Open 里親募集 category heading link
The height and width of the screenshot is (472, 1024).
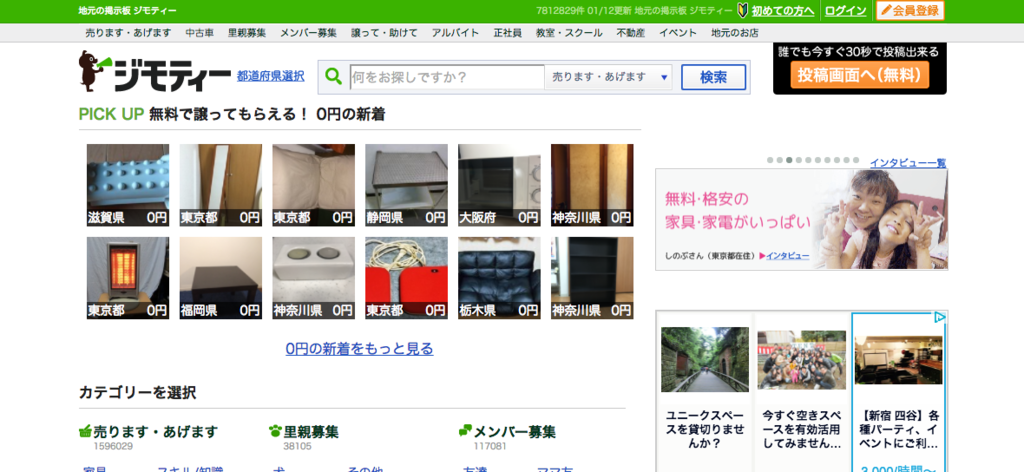pyautogui.click(x=311, y=432)
